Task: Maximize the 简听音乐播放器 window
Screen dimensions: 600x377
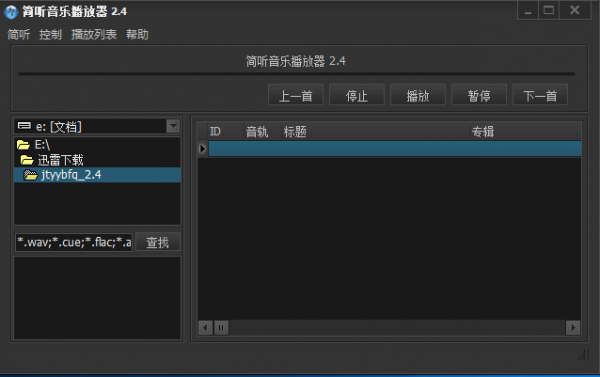Action: click(x=549, y=10)
